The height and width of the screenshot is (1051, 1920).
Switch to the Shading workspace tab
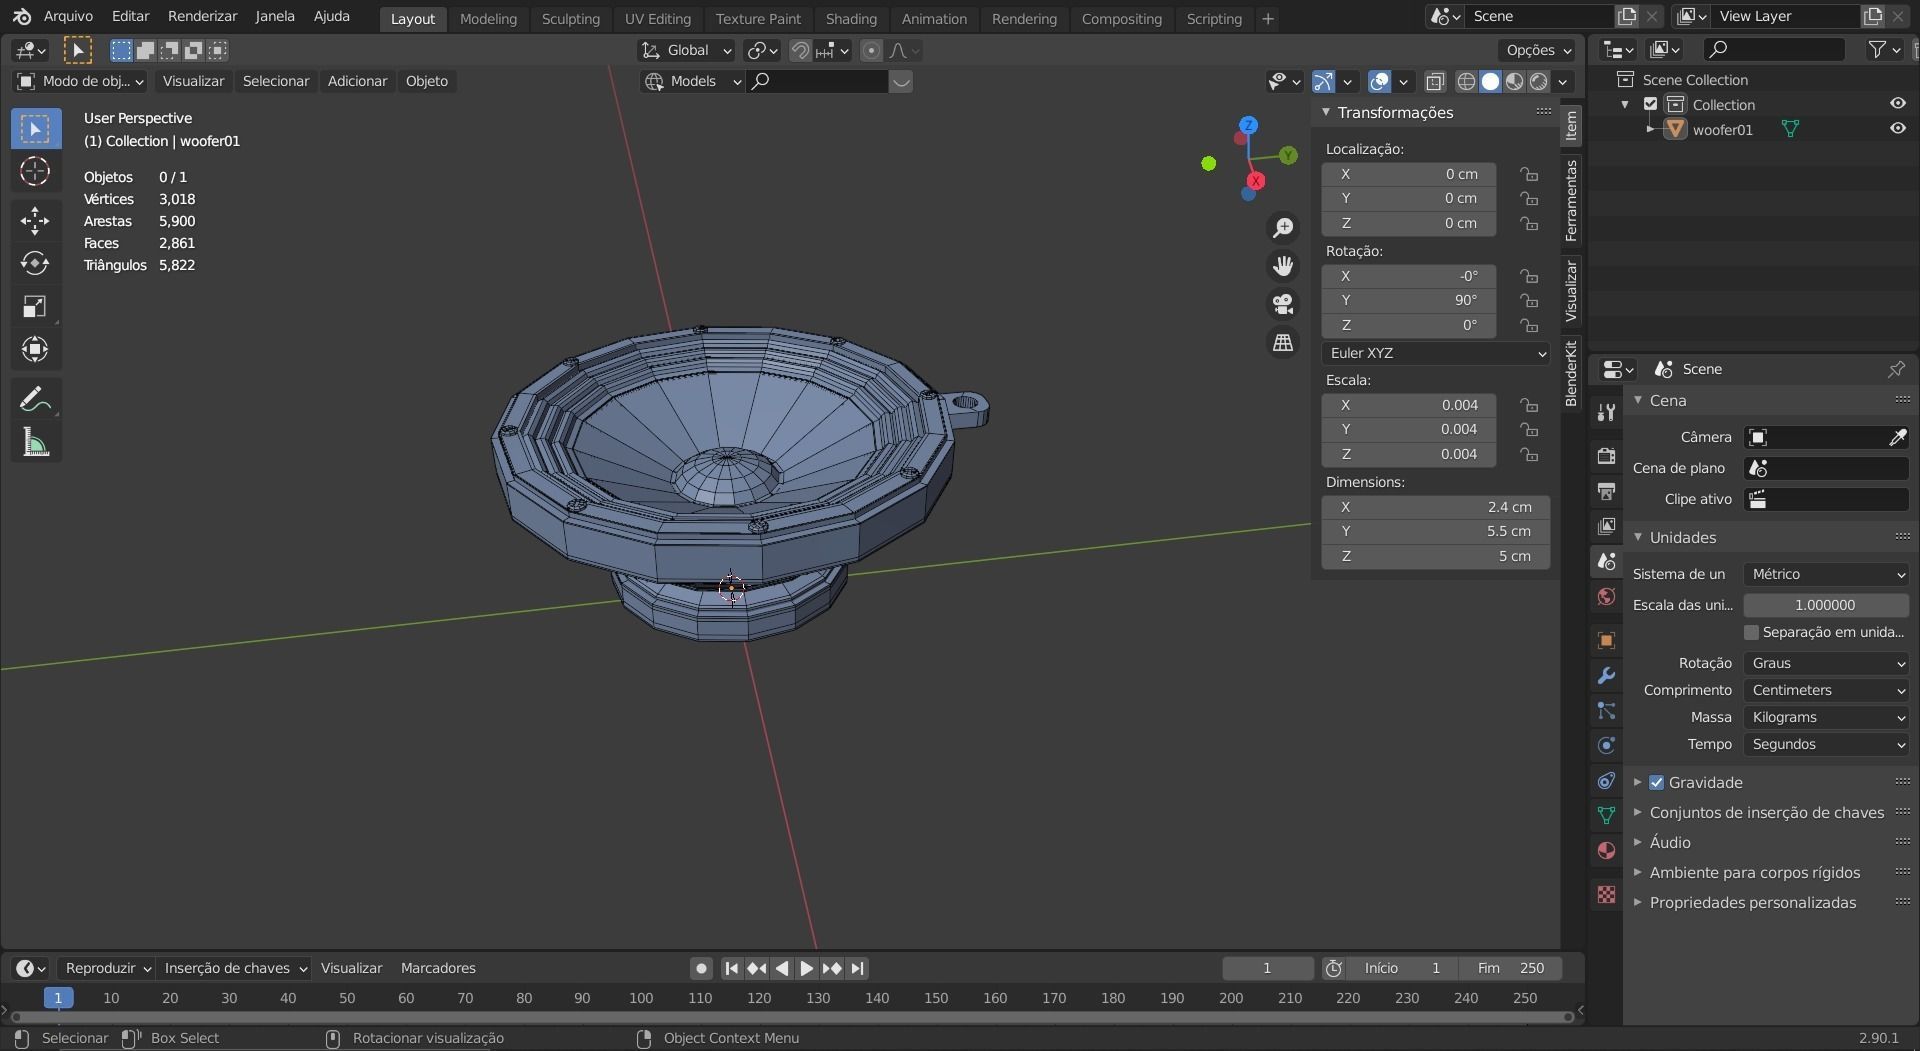pos(851,18)
